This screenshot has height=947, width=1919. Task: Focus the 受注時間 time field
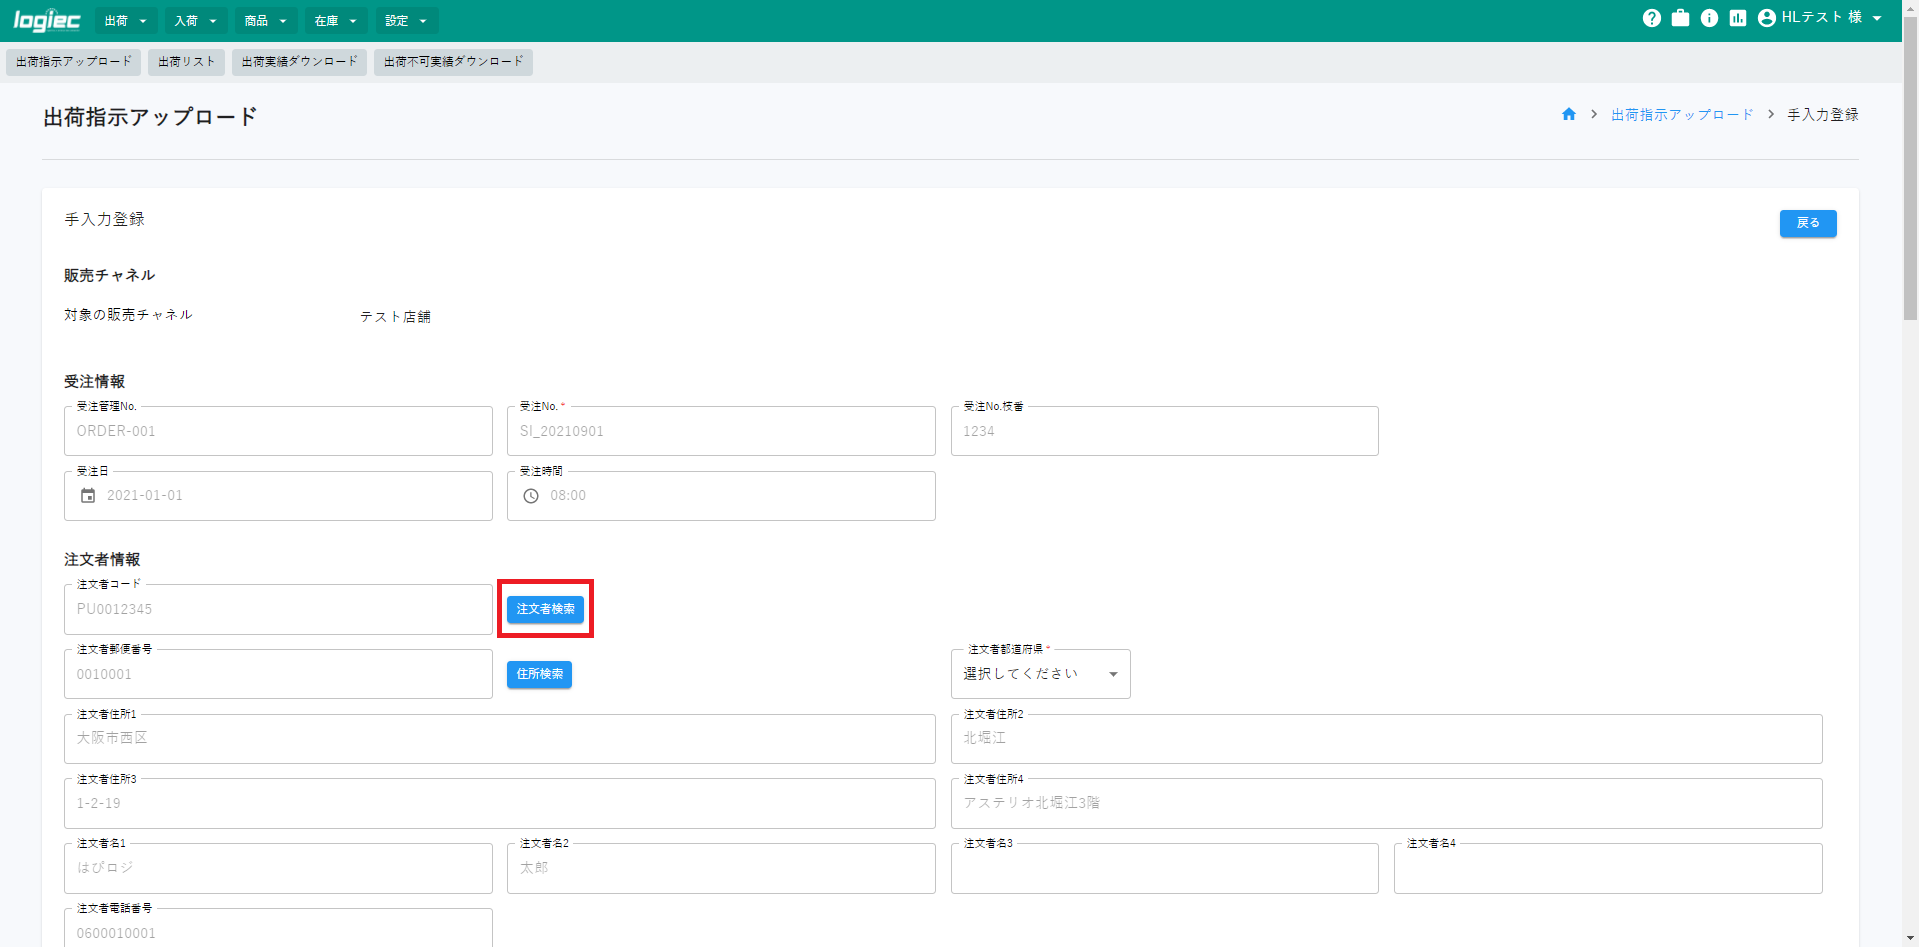[721, 496]
